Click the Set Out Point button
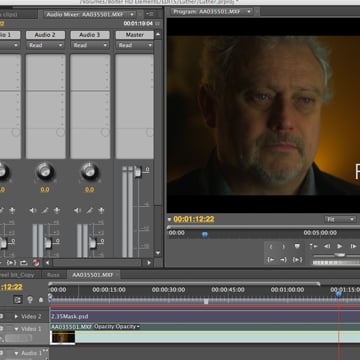 (283, 247)
